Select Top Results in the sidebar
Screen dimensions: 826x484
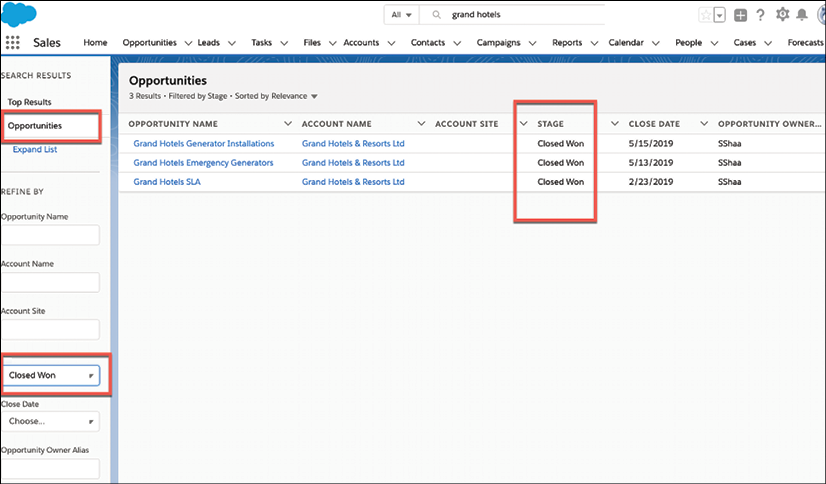pos(30,102)
